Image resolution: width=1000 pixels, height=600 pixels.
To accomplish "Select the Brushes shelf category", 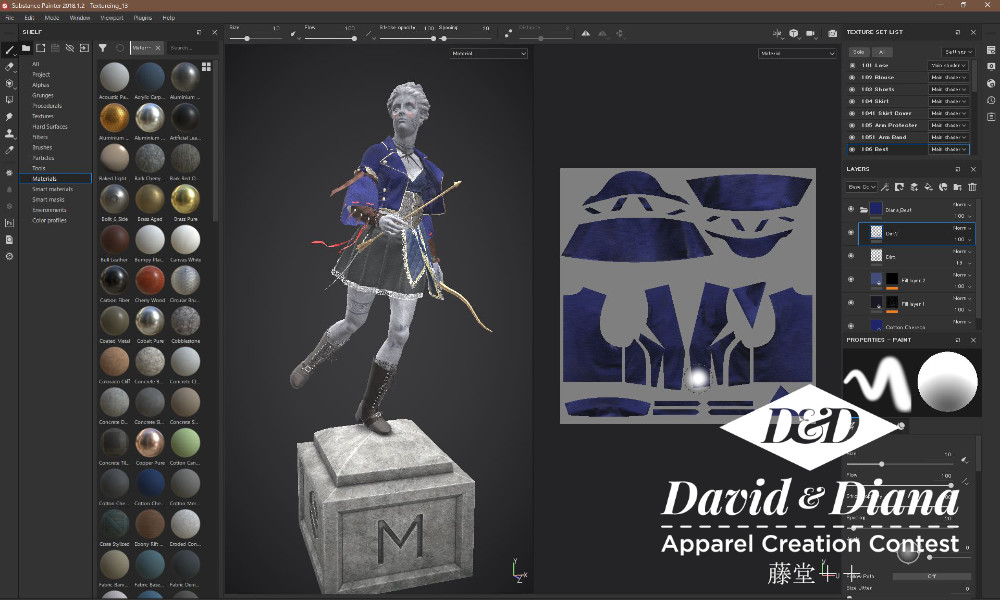I will [42, 147].
